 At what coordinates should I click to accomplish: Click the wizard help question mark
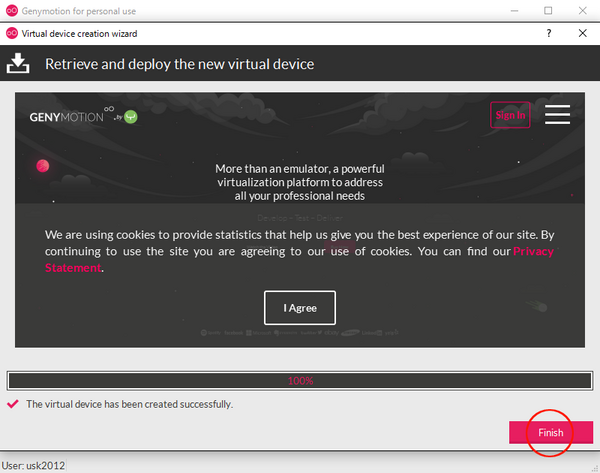tap(548, 32)
